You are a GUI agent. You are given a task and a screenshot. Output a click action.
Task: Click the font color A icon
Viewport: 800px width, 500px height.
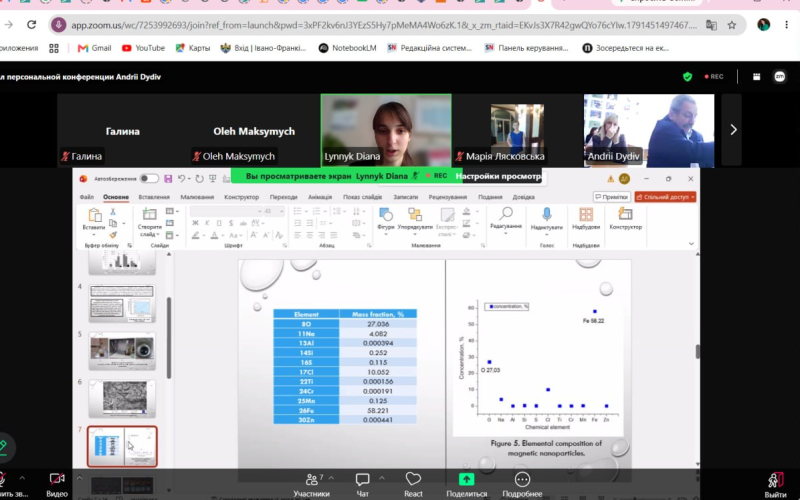point(214,235)
